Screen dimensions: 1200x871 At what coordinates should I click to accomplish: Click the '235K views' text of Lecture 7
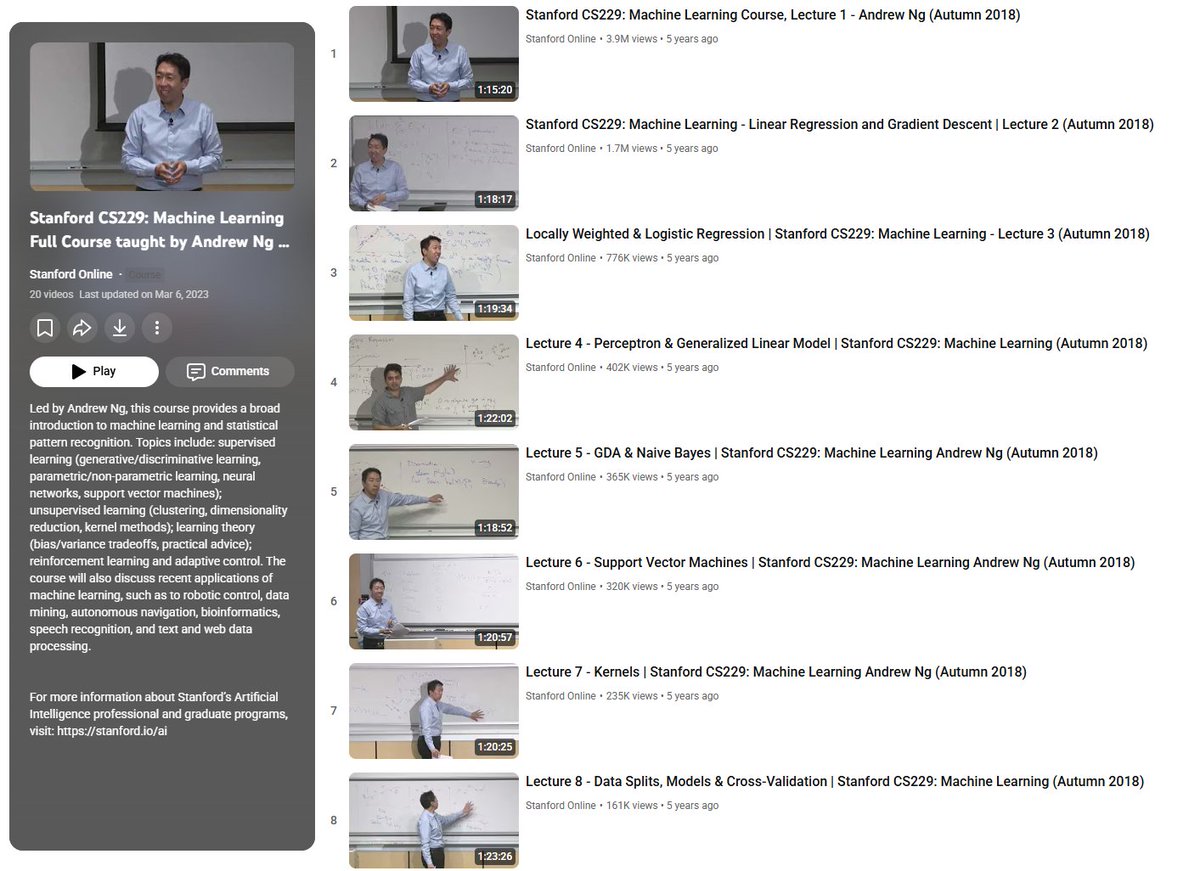point(632,696)
